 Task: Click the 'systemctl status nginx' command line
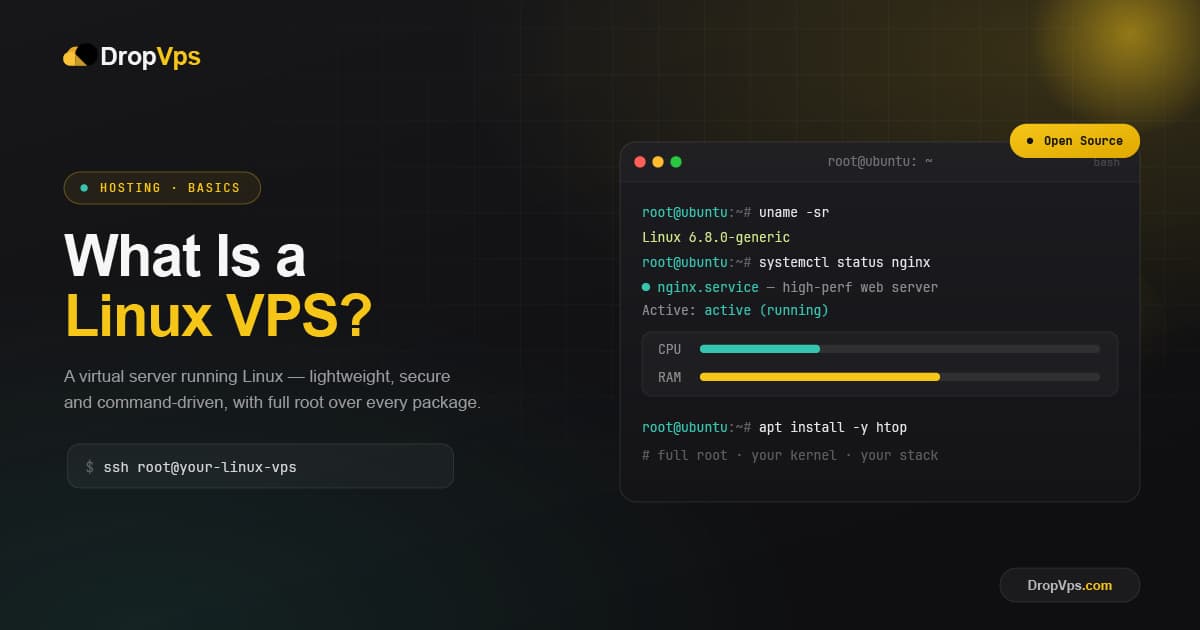click(x=786, y=262)
